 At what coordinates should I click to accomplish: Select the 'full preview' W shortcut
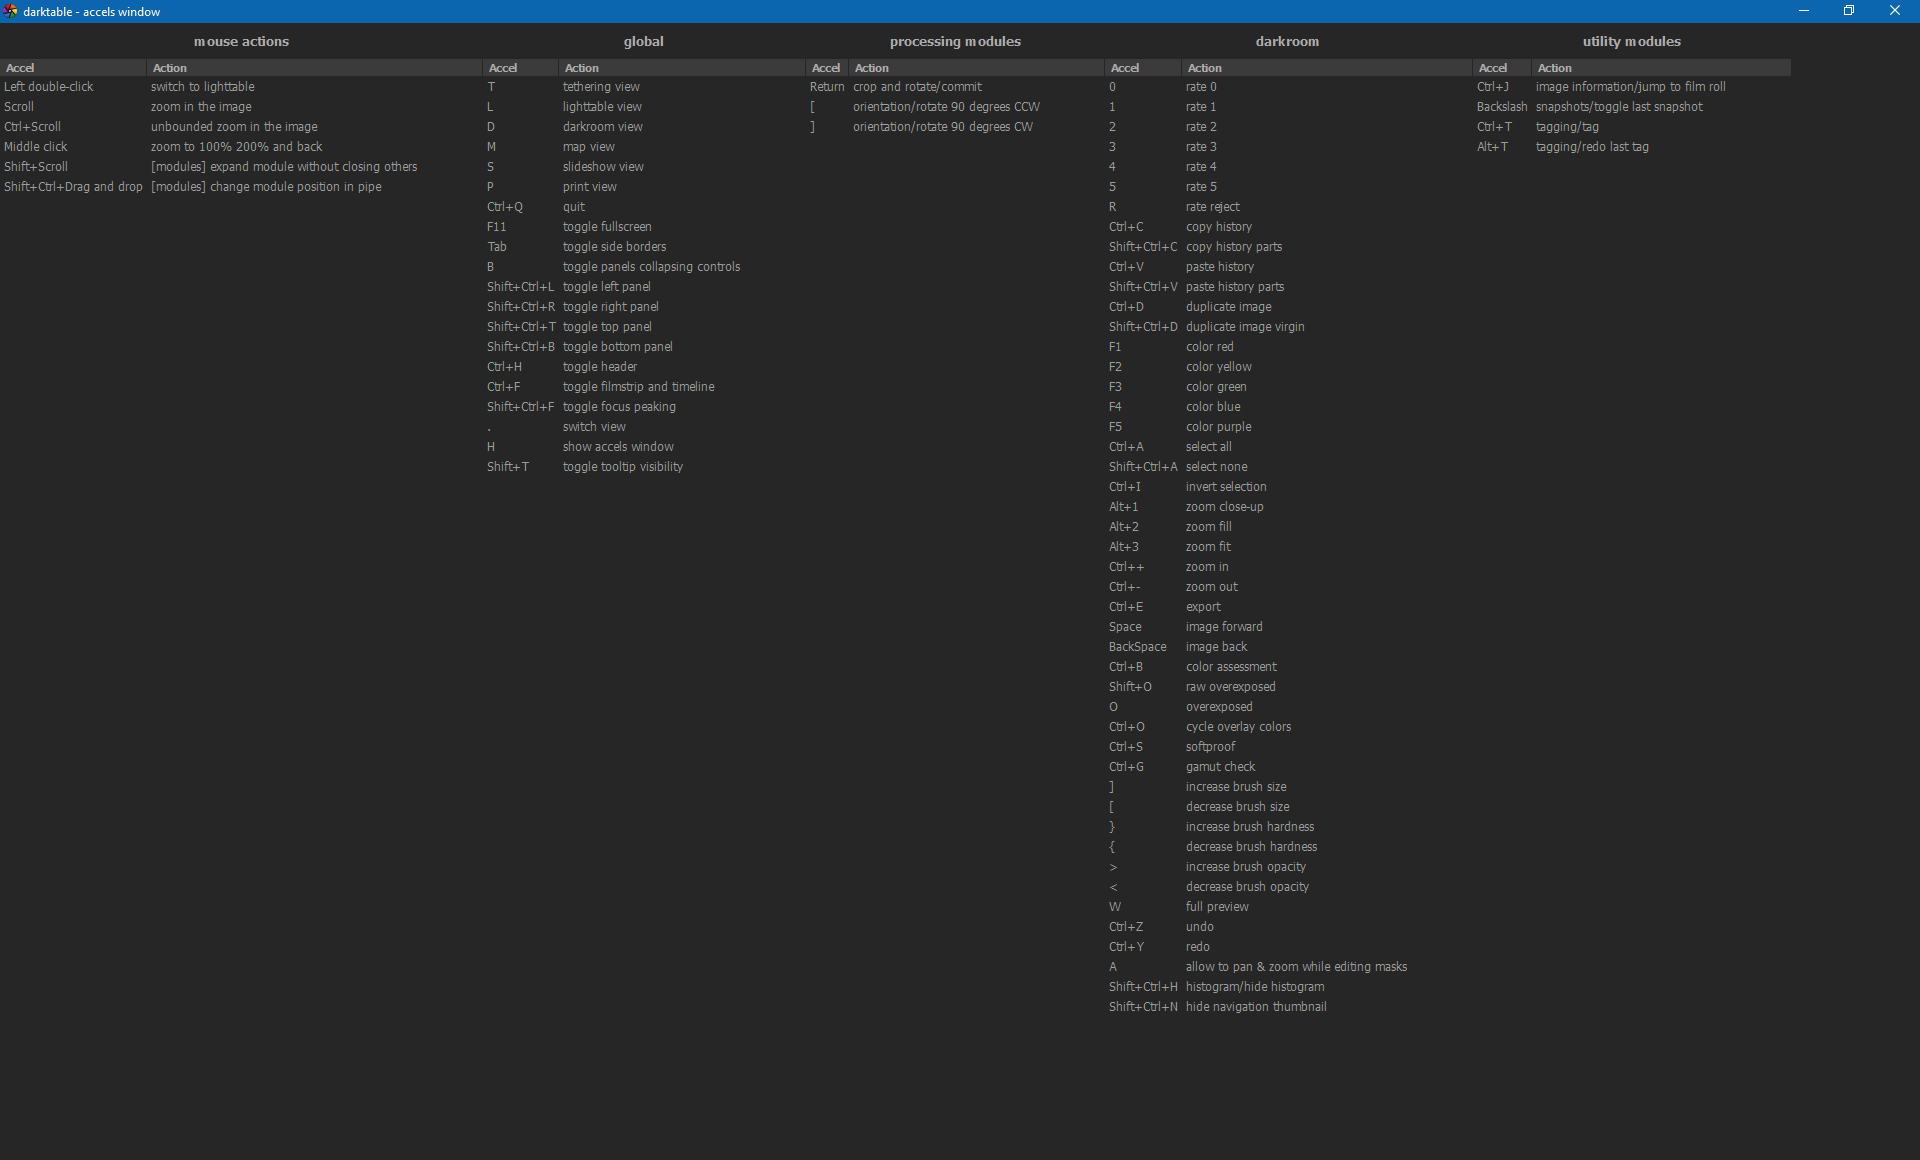pyautogui.click(x=1216, y=907)
